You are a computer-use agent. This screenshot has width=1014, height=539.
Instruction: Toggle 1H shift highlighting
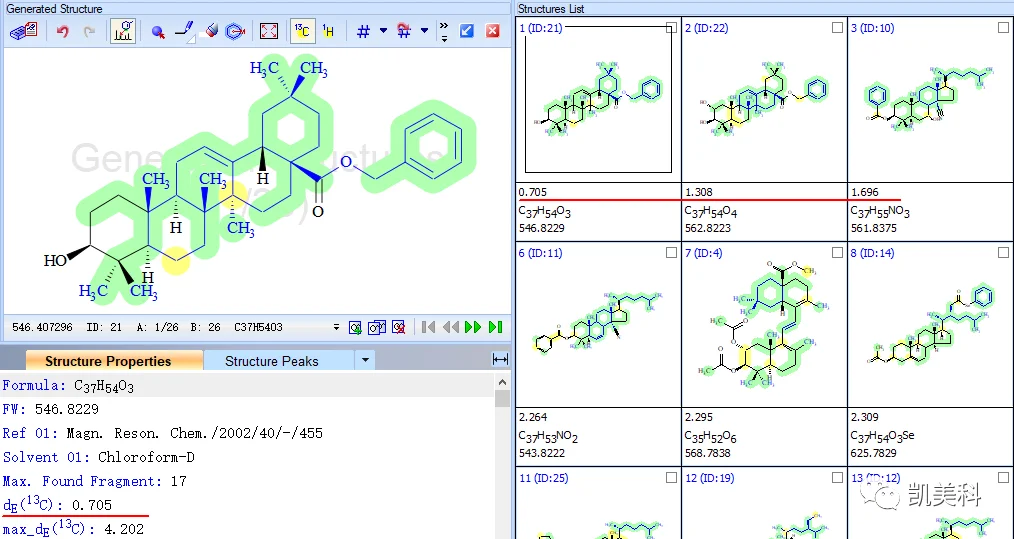[x=329, y=31]
